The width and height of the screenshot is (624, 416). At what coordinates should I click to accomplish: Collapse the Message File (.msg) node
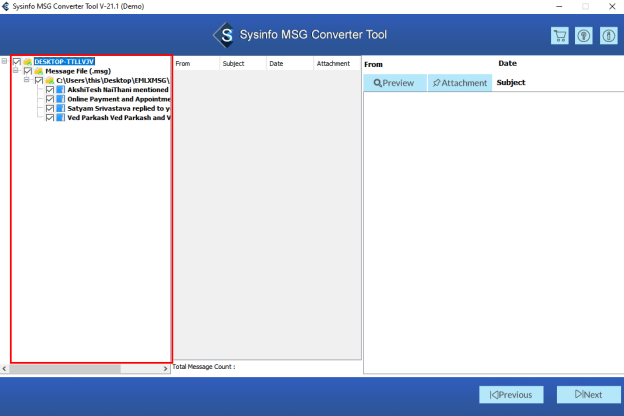coord(16,71)
